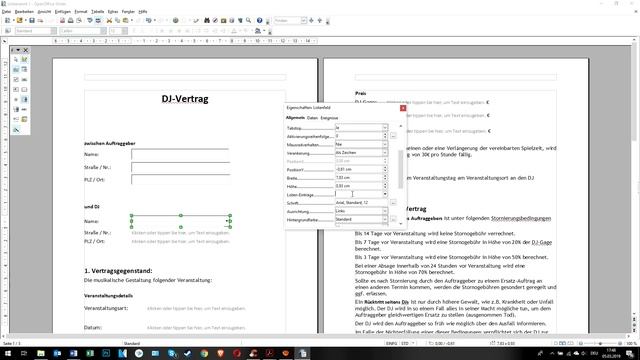Click the List box control in form toolbar

pos(24,99)
